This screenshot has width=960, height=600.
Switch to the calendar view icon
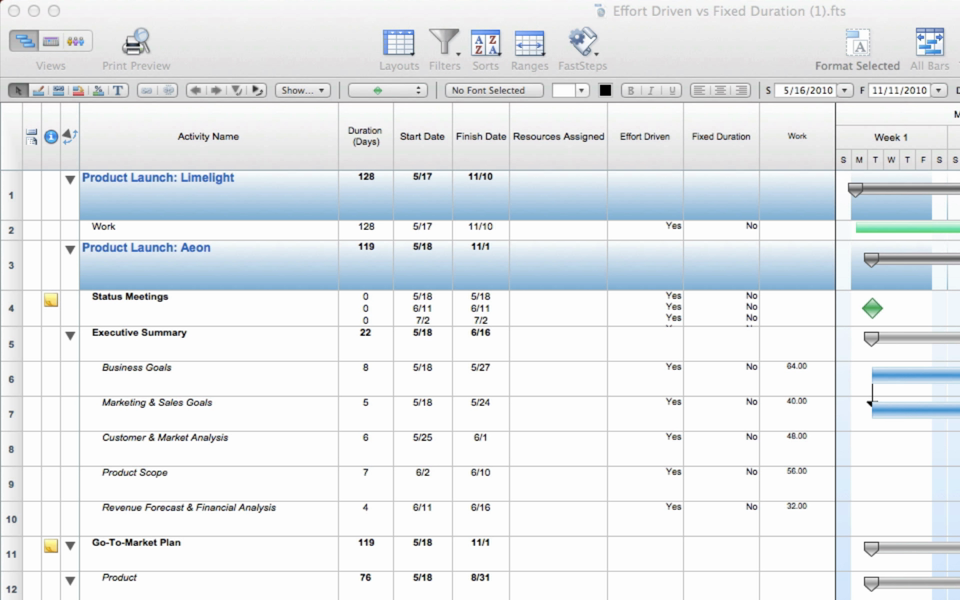coord(51,41)
